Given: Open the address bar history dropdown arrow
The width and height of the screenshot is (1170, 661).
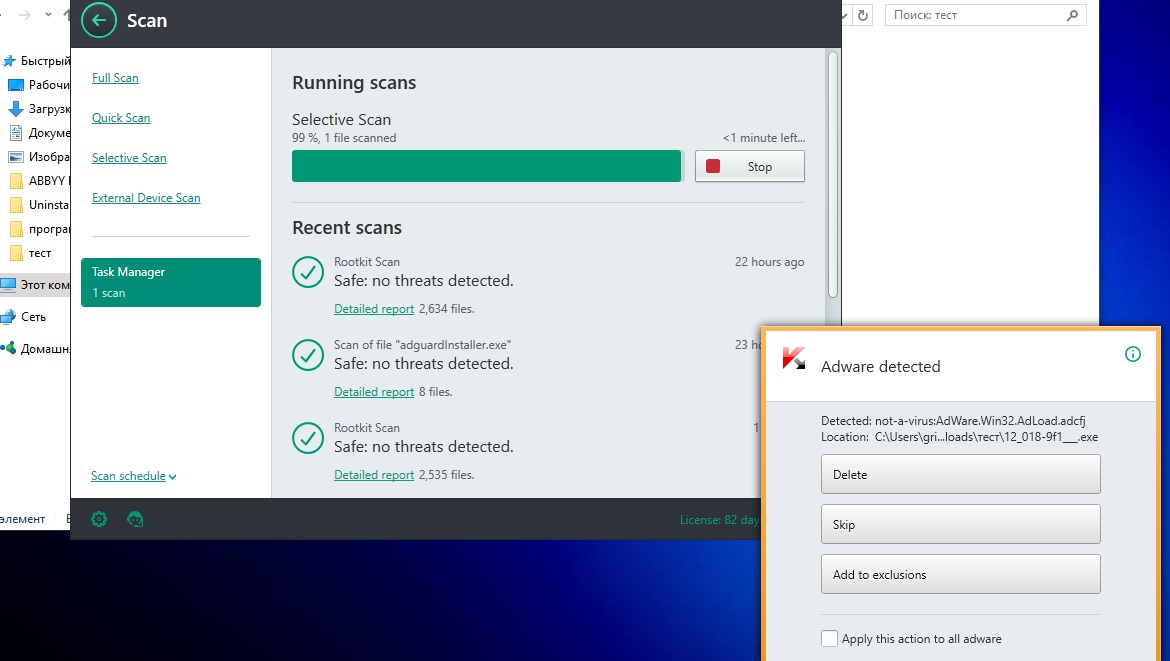Looking at the screenshot, I should pyautogui.click(x=847, y=16).
